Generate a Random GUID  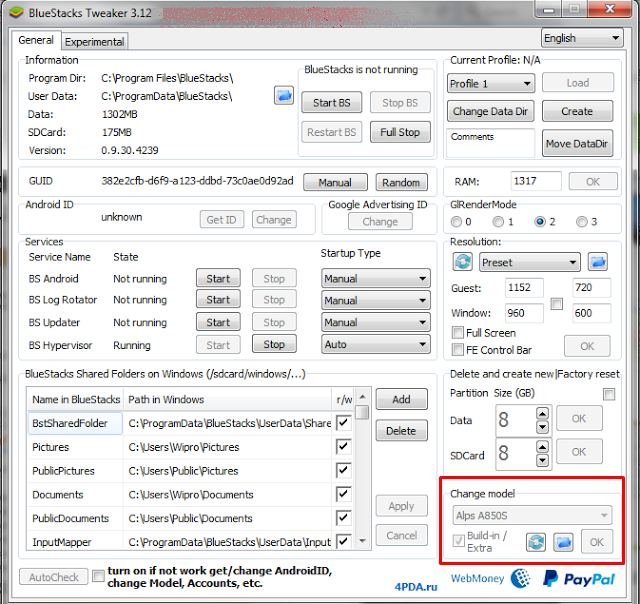[x=401, y=182]
